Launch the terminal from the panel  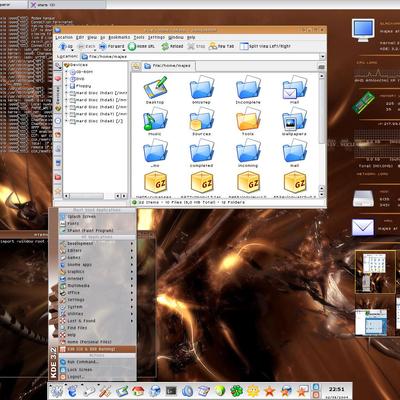tap(171, 391)
